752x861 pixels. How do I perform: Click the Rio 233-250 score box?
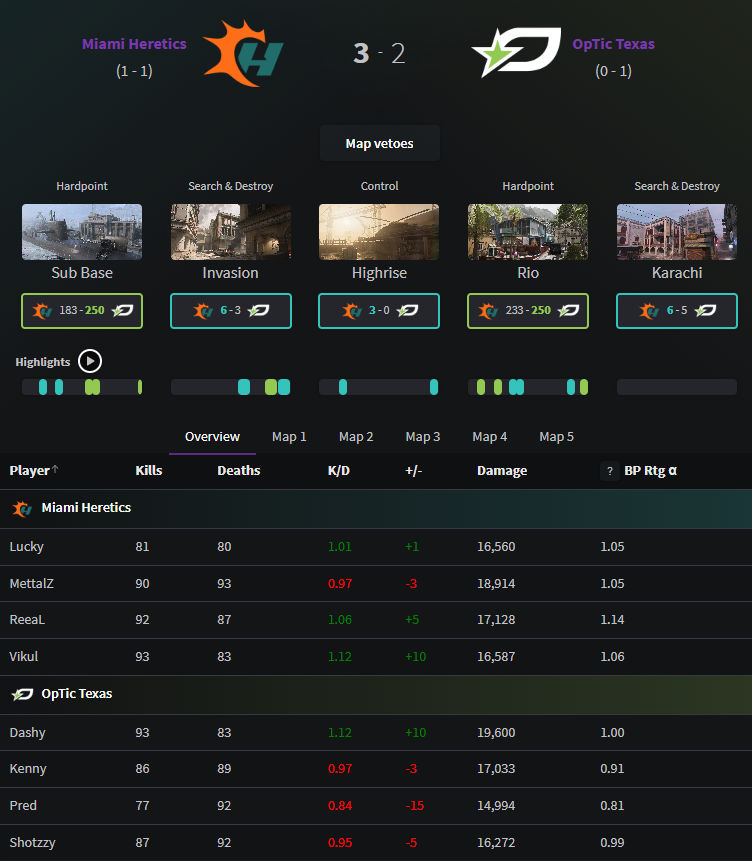coord(528,311)
